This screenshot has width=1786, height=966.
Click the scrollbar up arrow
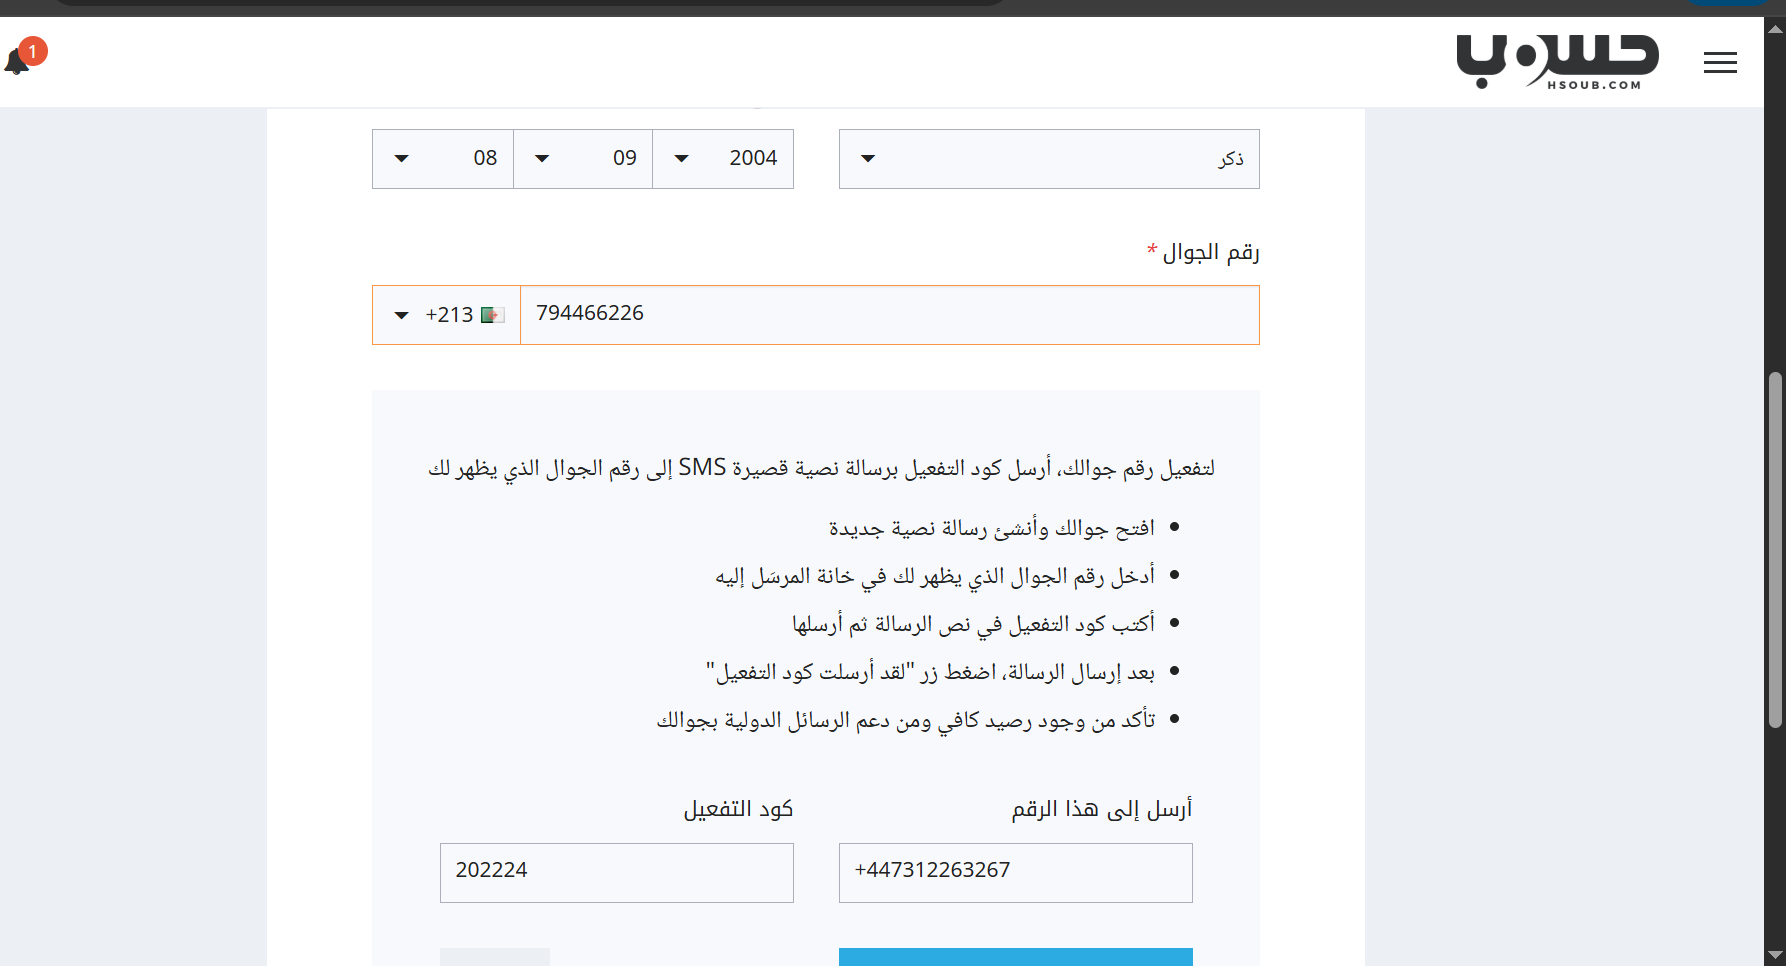point(1775,28)
